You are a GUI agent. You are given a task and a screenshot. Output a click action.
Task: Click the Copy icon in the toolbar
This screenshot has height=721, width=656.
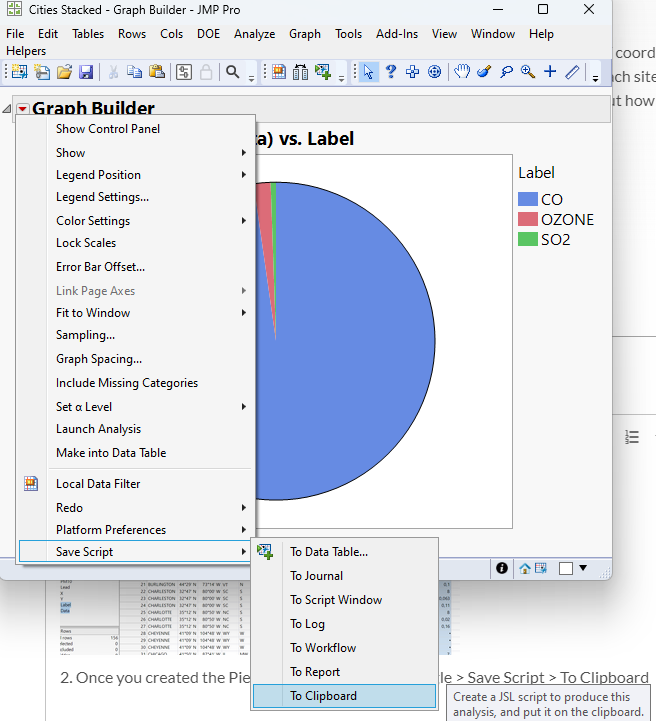(x=135, y=72)
